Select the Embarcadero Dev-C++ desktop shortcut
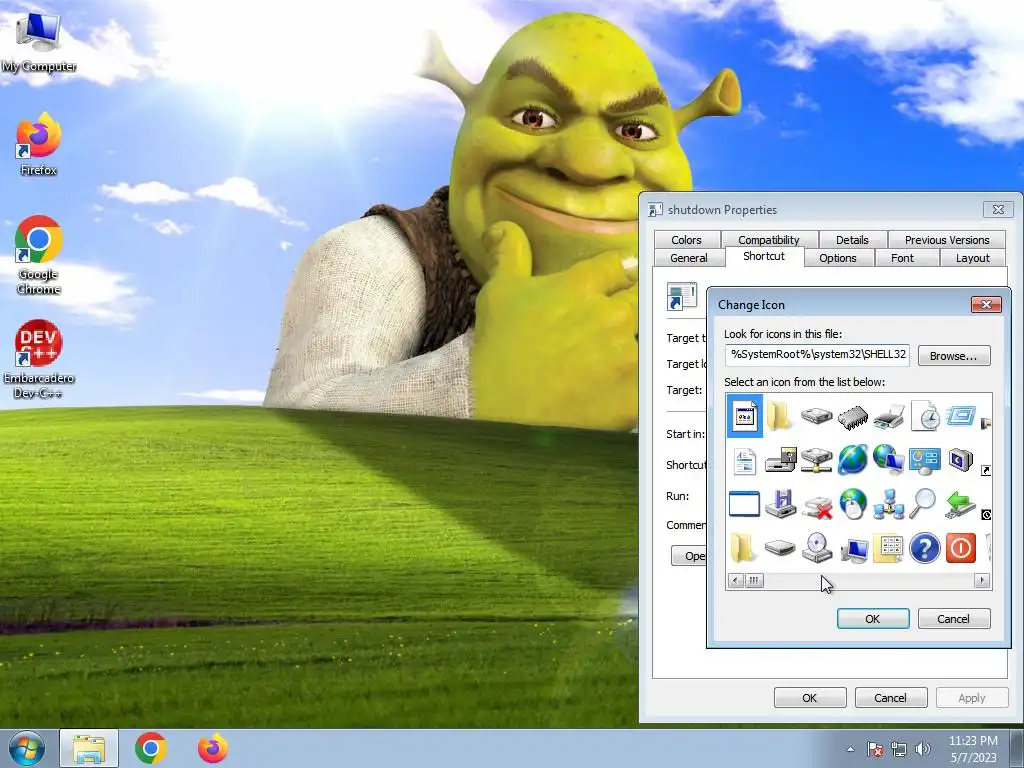 tap(39, 360)
